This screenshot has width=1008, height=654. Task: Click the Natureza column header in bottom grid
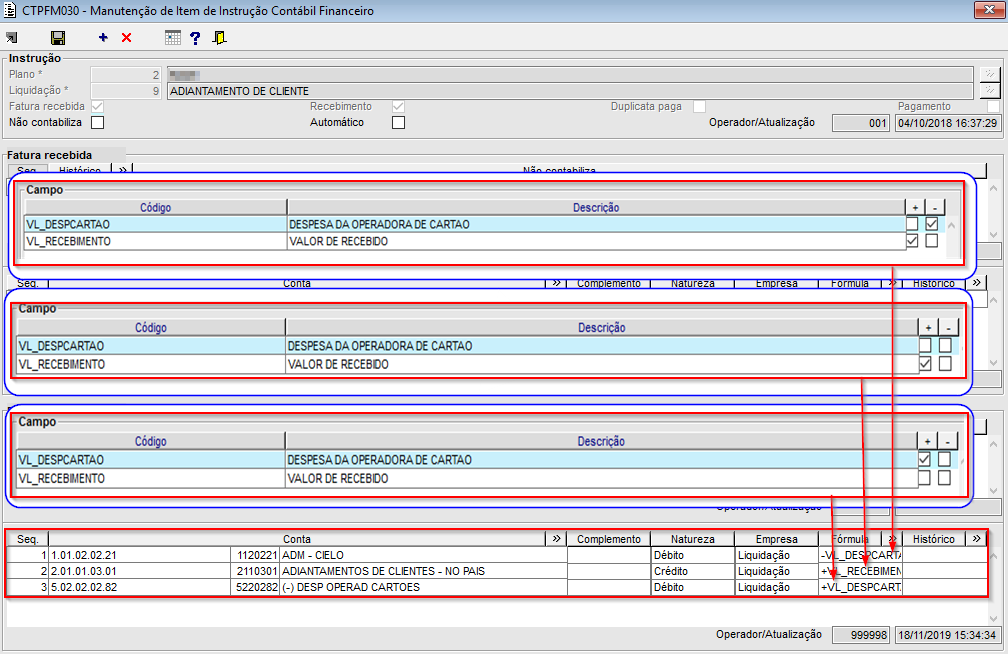692,539
